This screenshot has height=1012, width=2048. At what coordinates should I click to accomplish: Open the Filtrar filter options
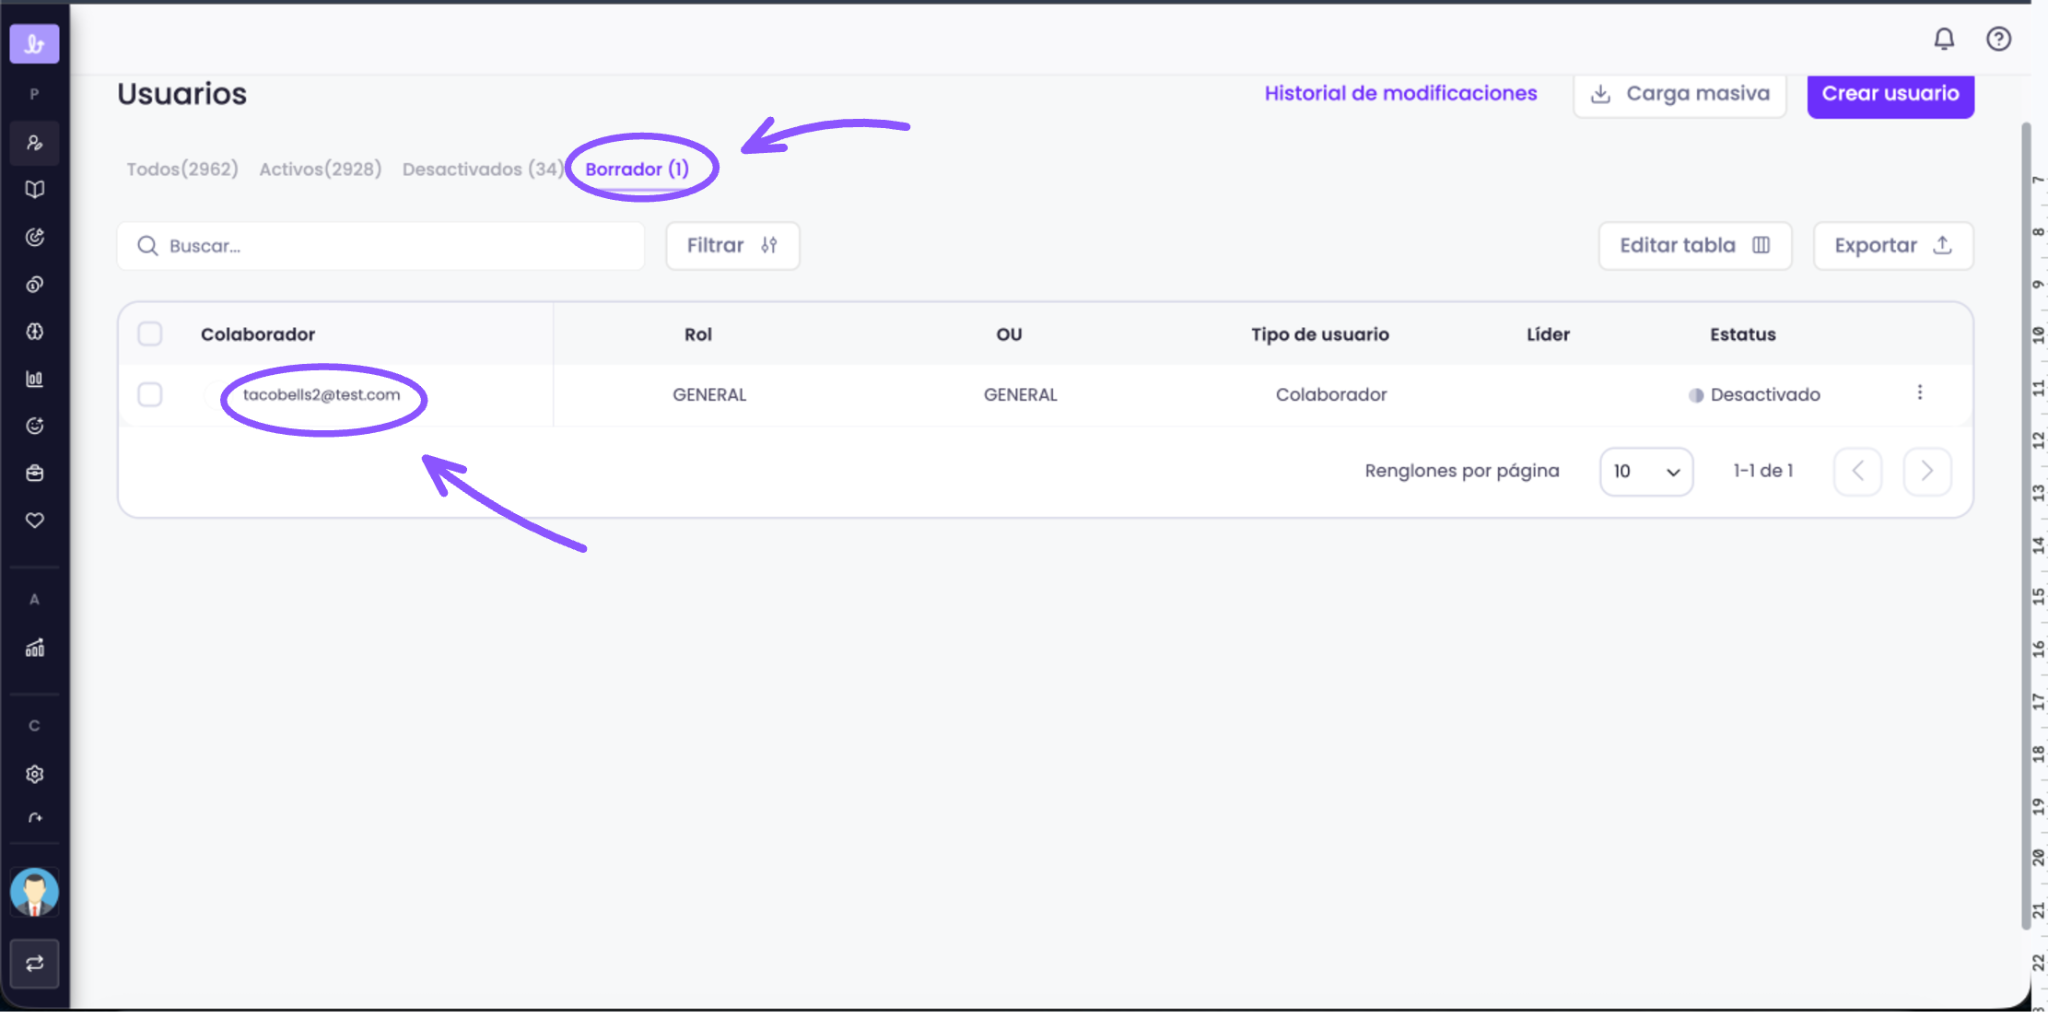(x=732, y=246)
